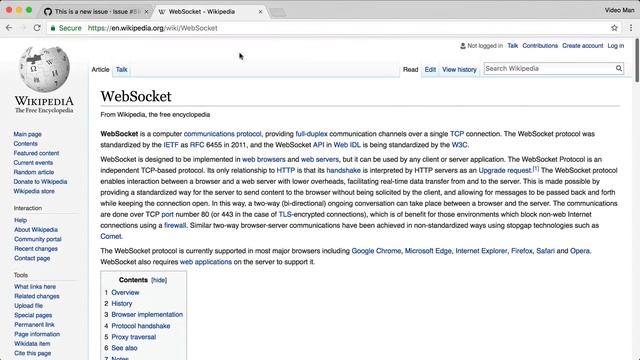The width and height of the screenshot is (640, 360).
Task: Follow the Google Chrome article link
Action: coord(376,251)
